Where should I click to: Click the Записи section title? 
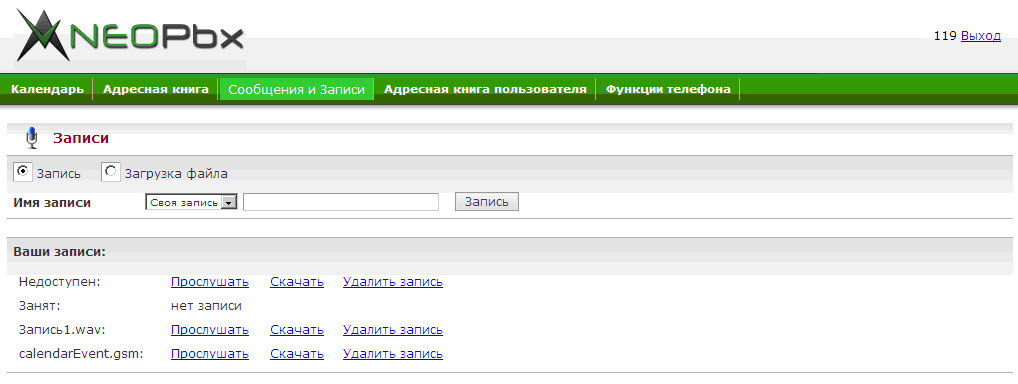(81, 138)
